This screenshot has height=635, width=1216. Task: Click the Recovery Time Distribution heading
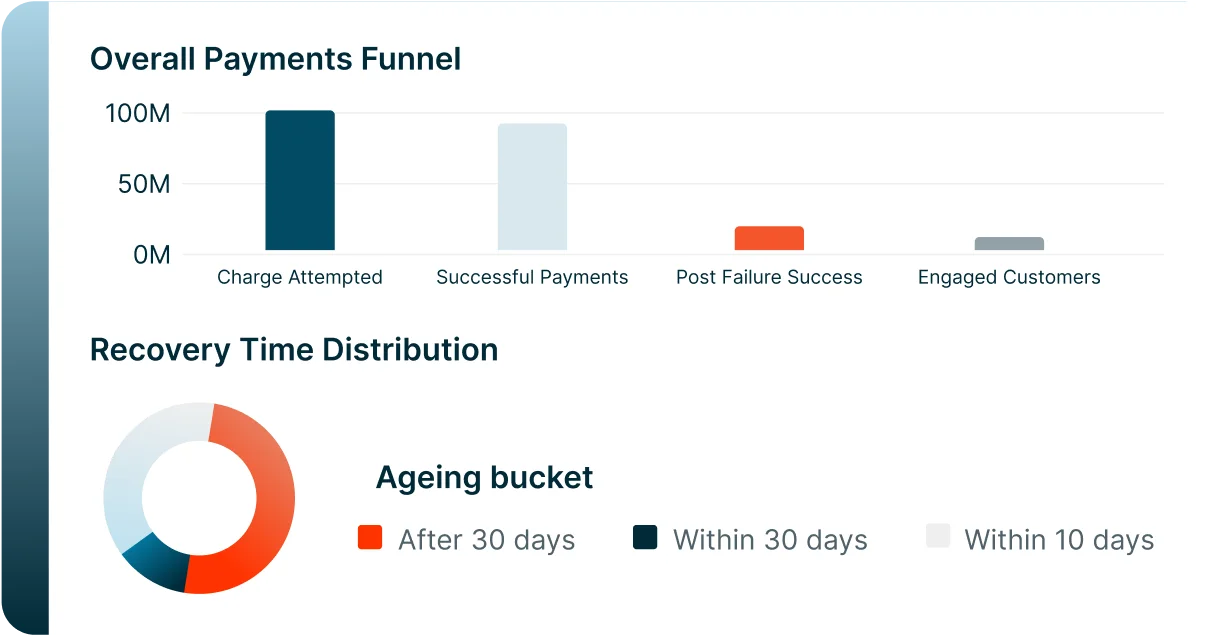294,350
